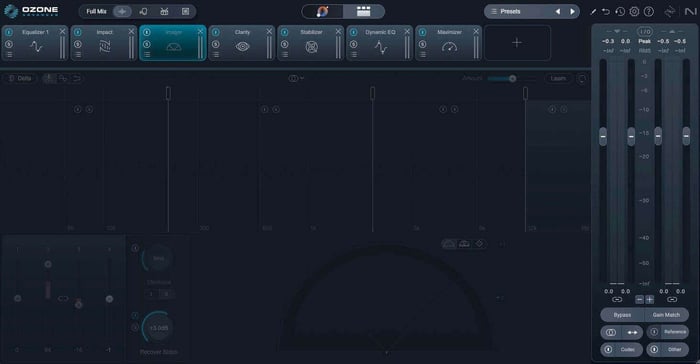Viewport: 700px width, 364px height.
Task: Toggle the Dither button
Action: coord(668,349)
